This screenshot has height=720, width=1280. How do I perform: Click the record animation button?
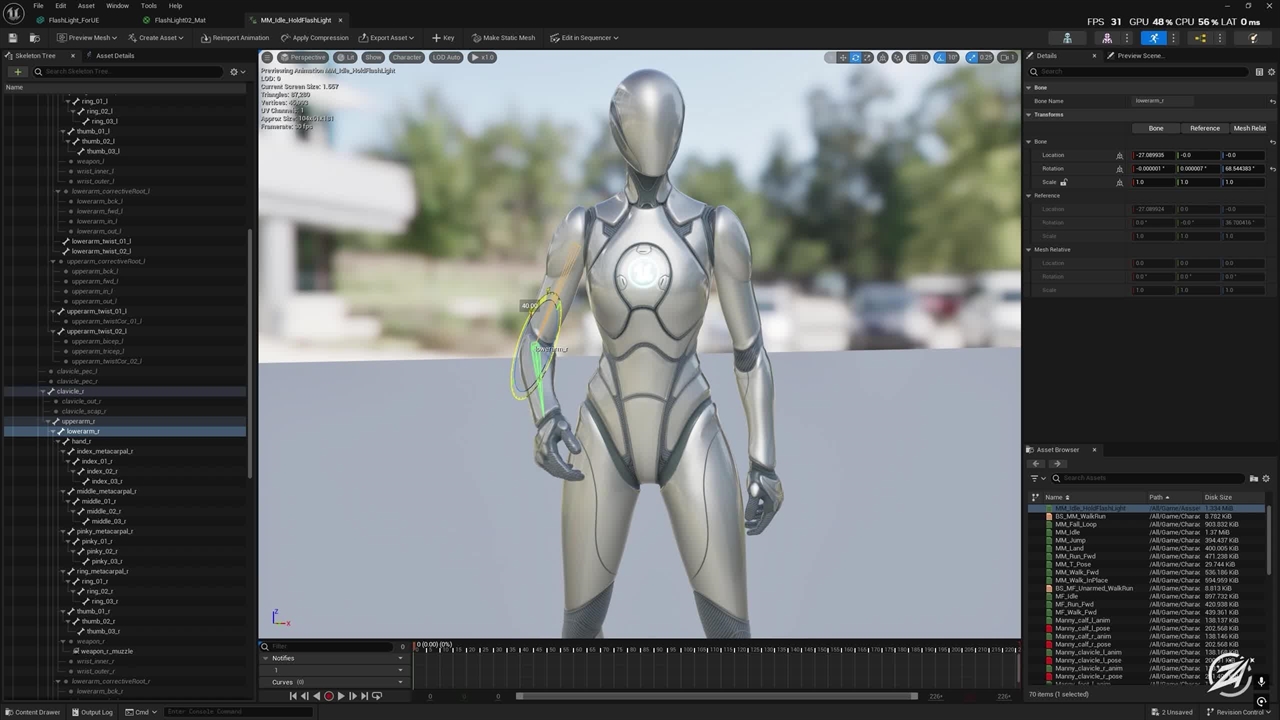coord(328,696)
